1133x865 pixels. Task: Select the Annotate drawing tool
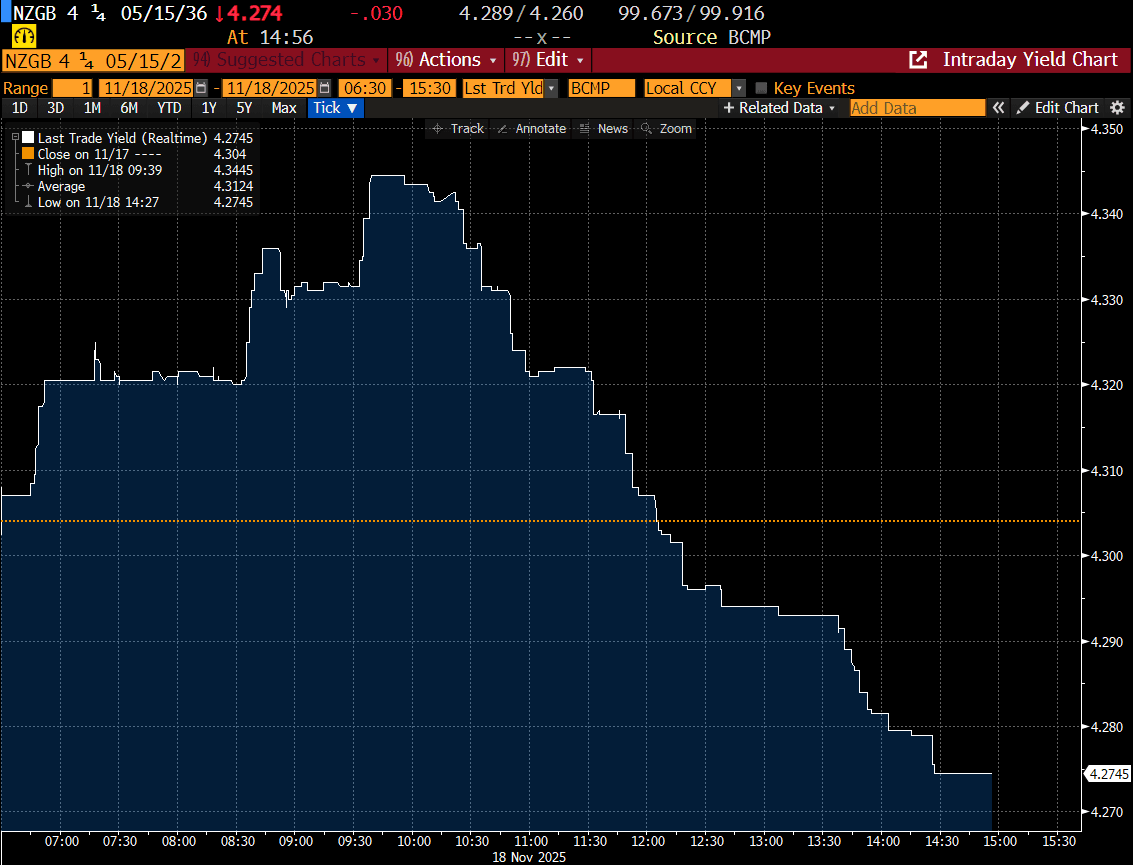[532, 129]
